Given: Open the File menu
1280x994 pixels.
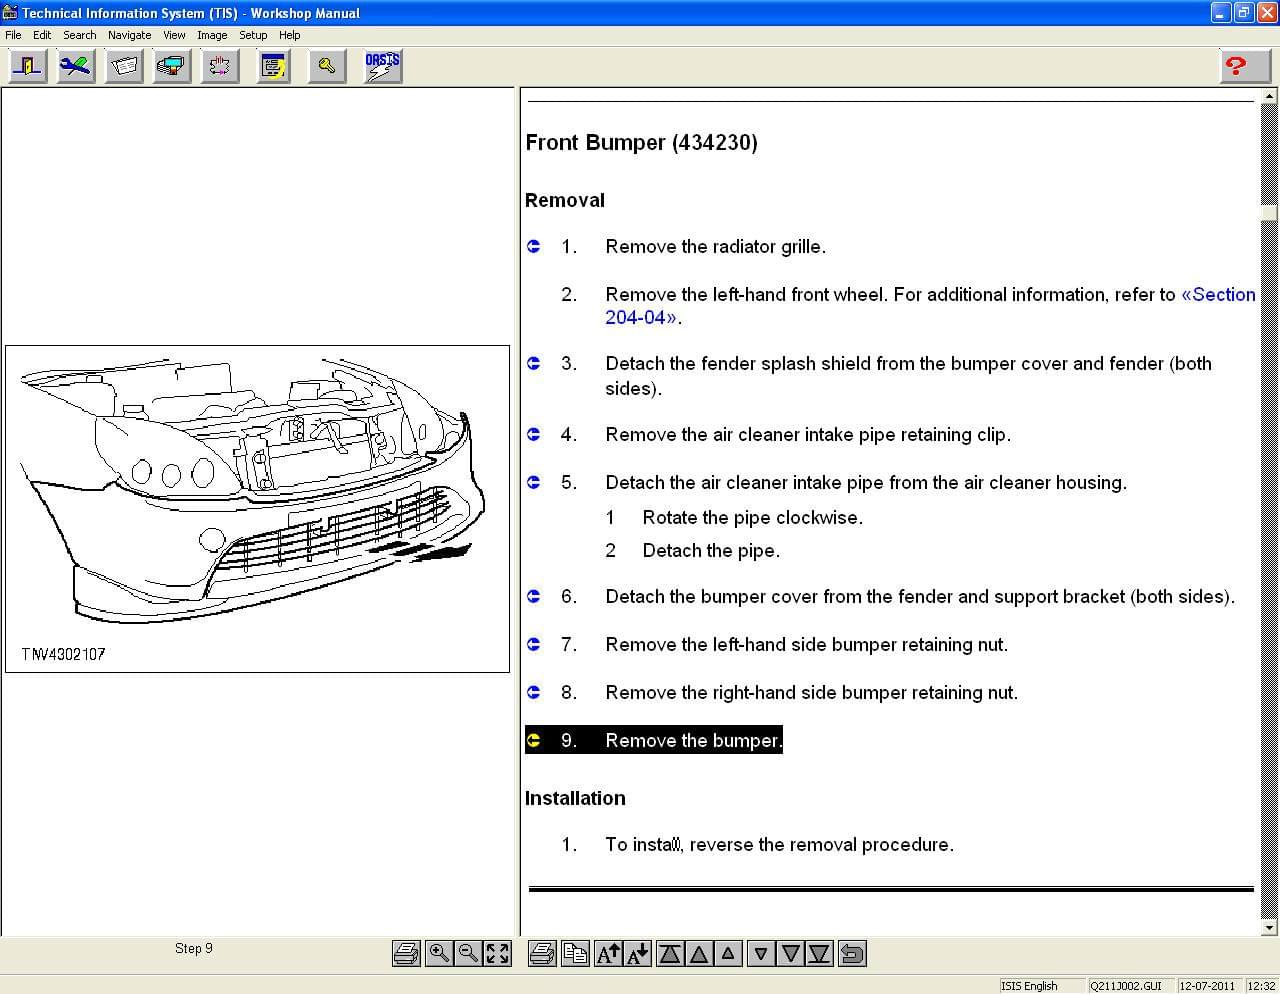Looking at the screenshot, I should point(13,35).
